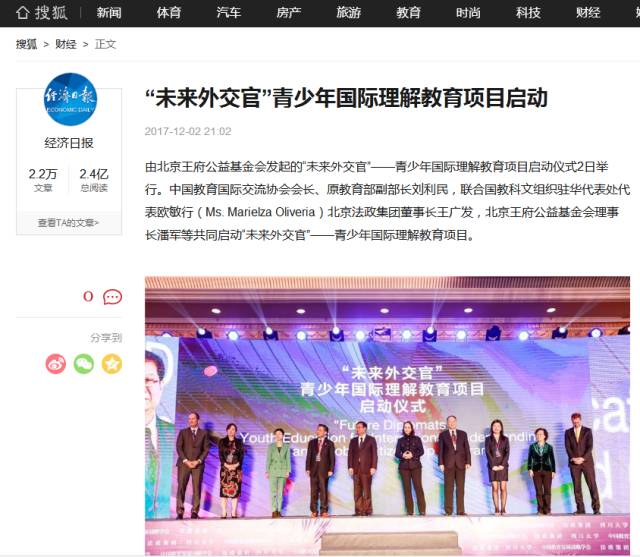Open the 科技 section
640x557 pixels.
tap(528, 13)
